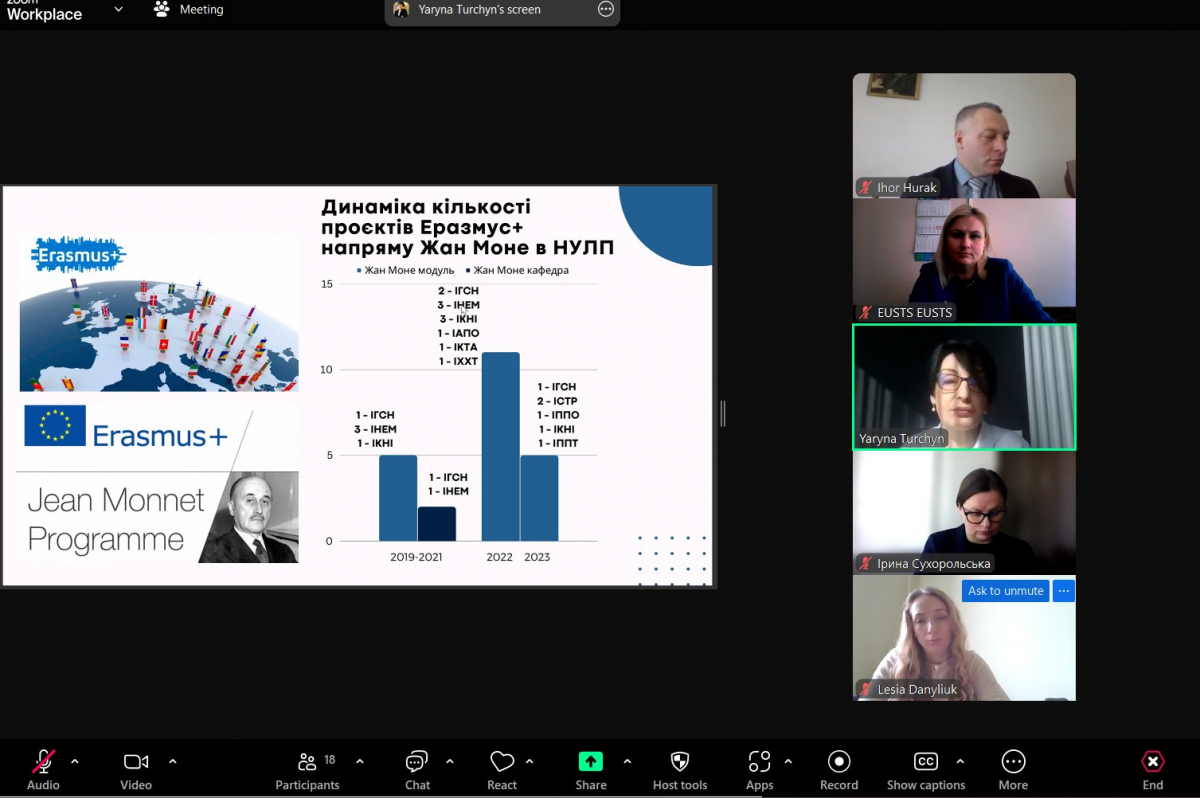Open the Participants panel
Screen dimensions: 1200x798
pos(307,762)
